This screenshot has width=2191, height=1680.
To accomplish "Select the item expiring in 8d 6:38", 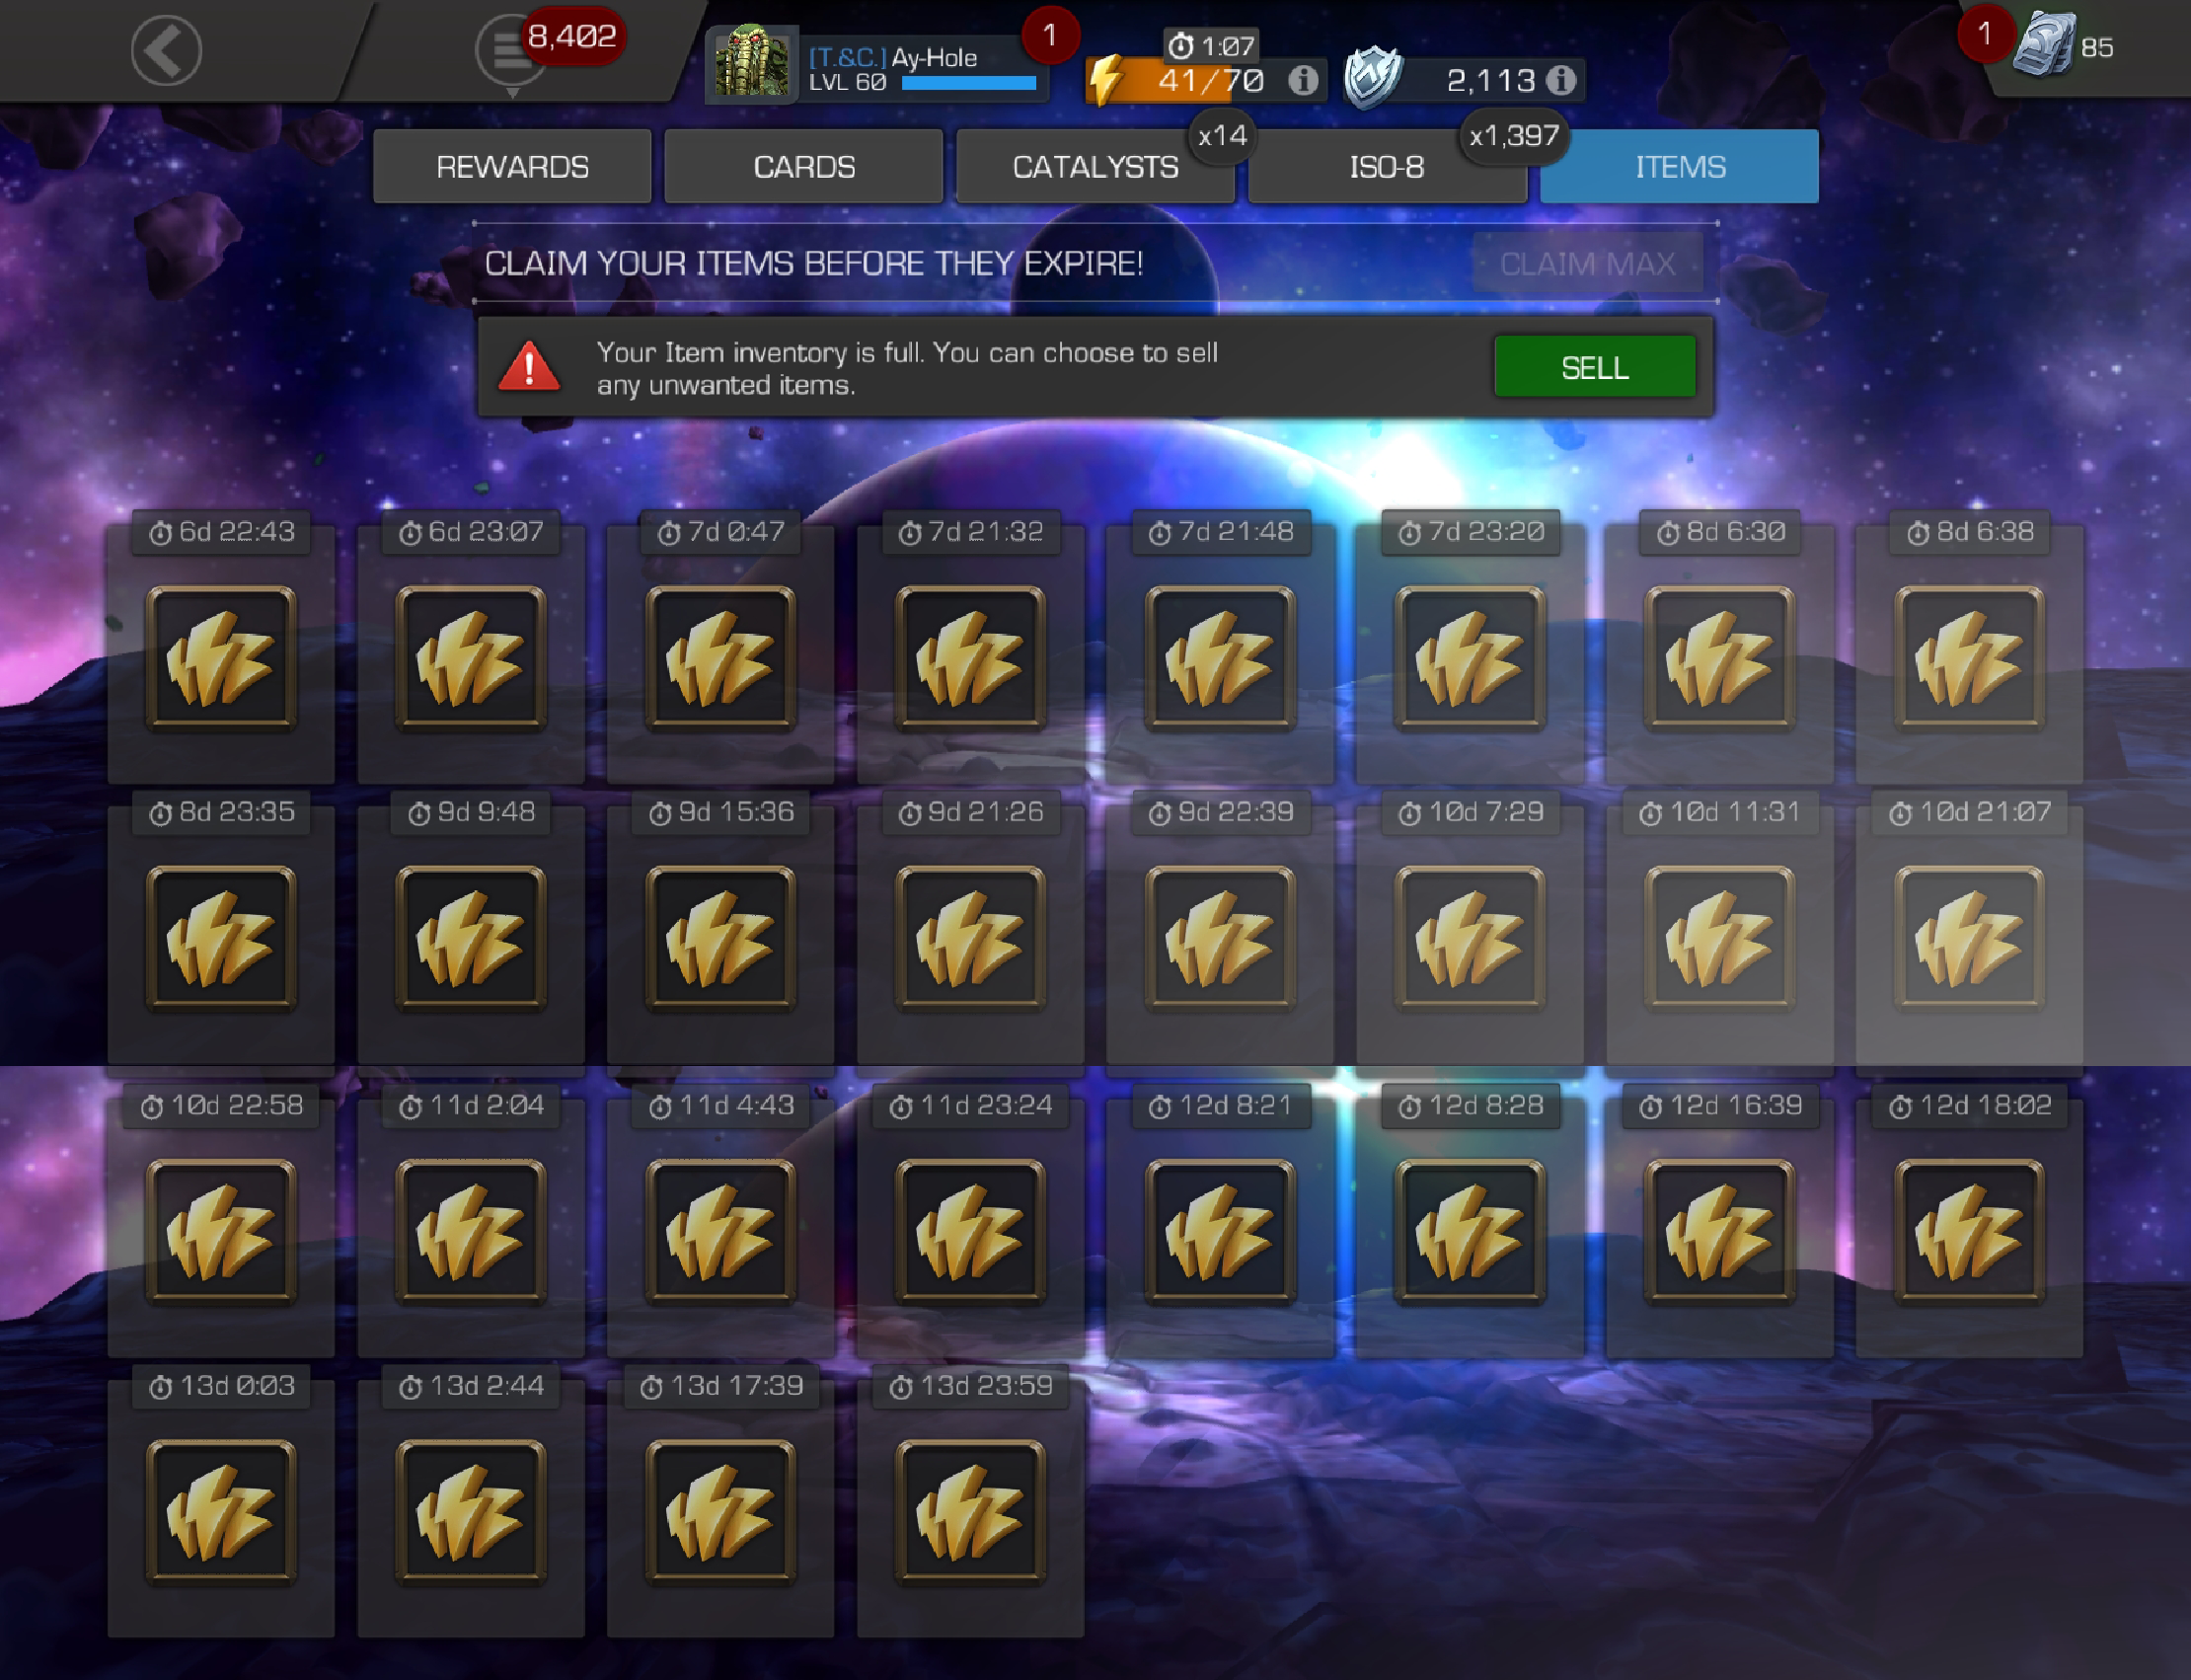I will pyautogui.click(x=1969, y=648).
